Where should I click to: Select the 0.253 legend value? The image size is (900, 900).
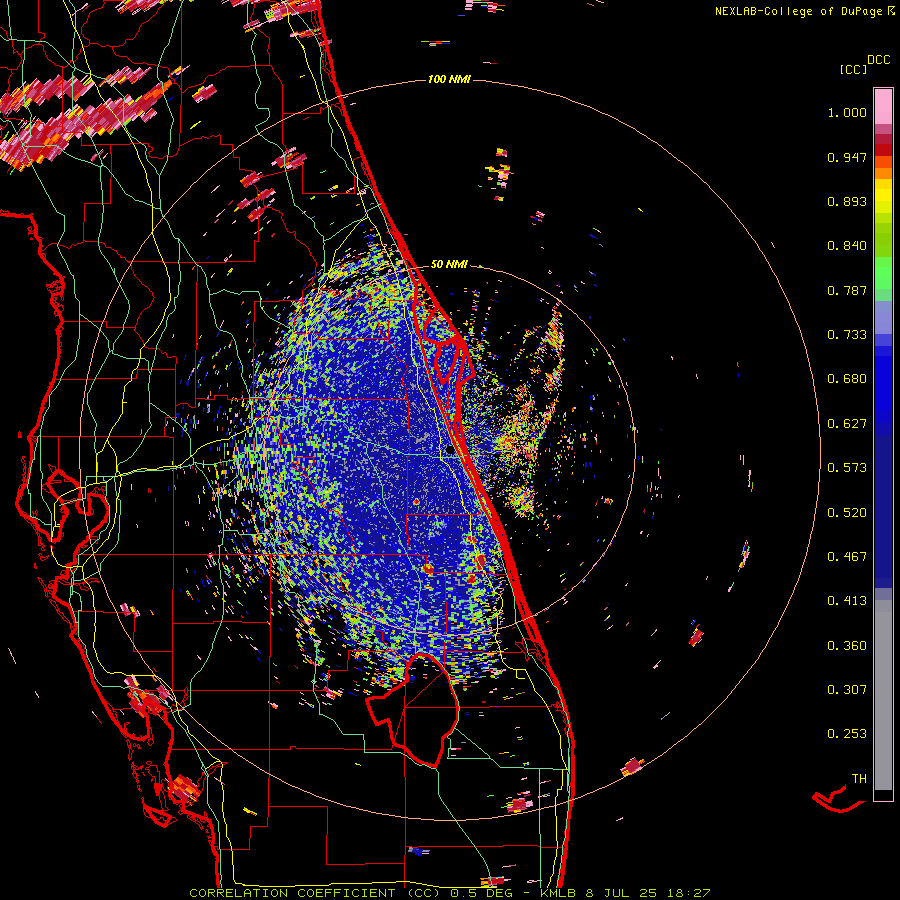click(847, 734)
